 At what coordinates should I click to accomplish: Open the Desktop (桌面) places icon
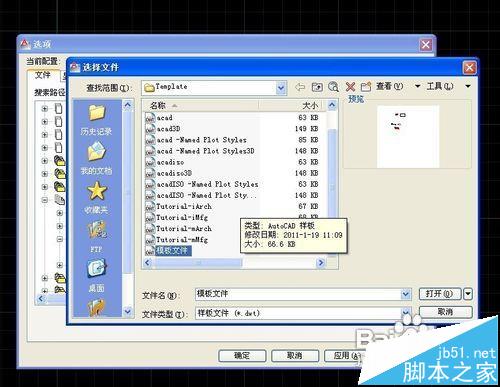[x=97, y=269]
